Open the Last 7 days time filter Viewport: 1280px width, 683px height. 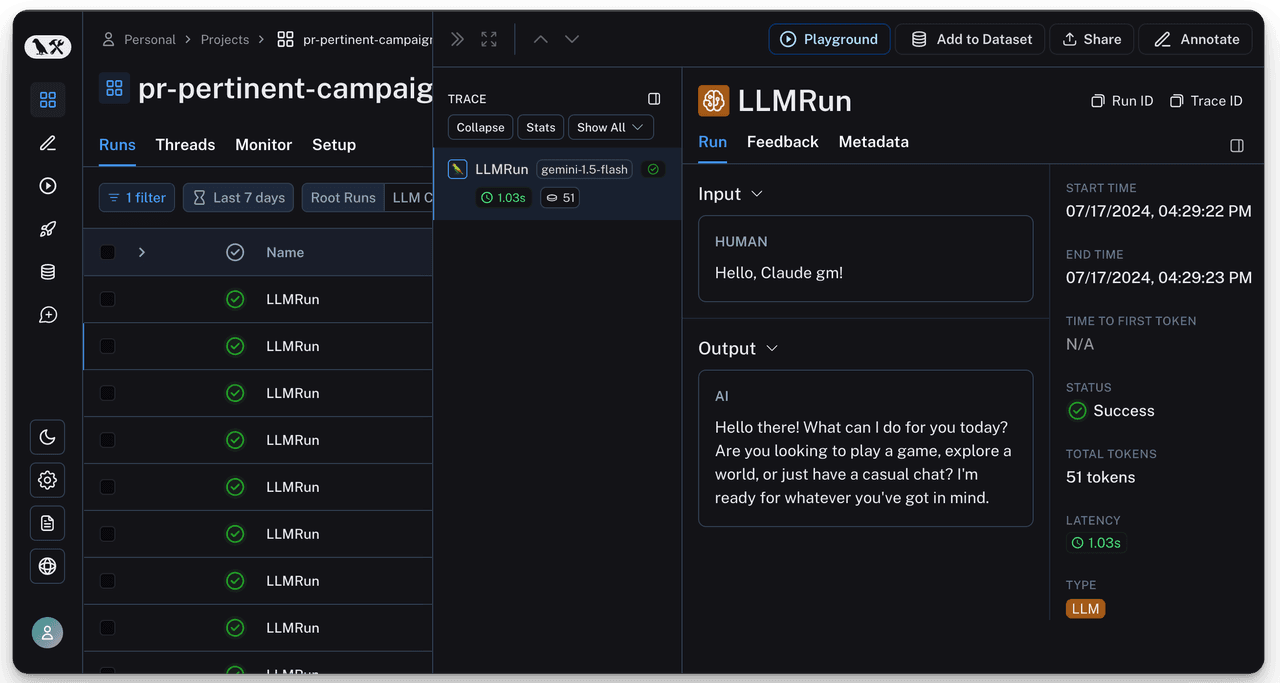pos(239,198)
